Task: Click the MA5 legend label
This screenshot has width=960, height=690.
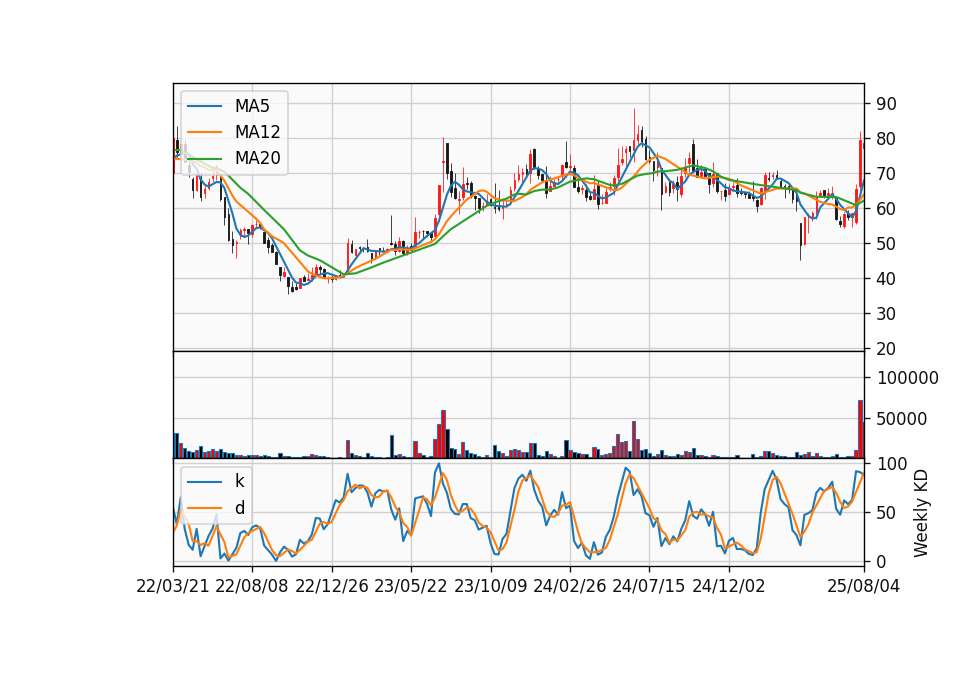Action: (x=252, y=106)
